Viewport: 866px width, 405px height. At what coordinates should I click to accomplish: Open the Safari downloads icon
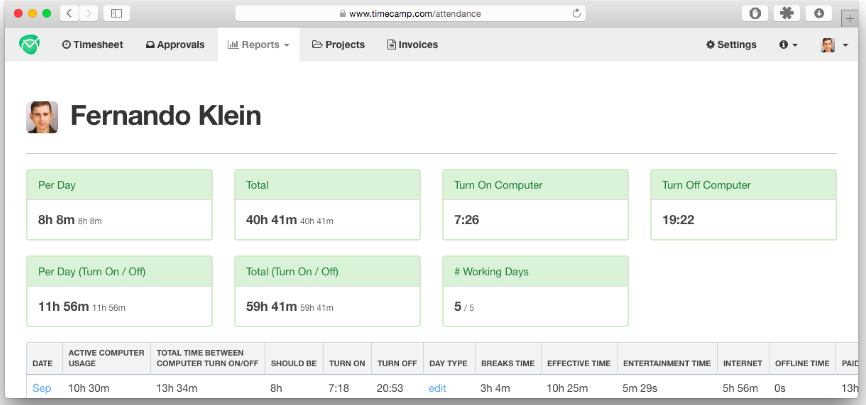[819, 13]
